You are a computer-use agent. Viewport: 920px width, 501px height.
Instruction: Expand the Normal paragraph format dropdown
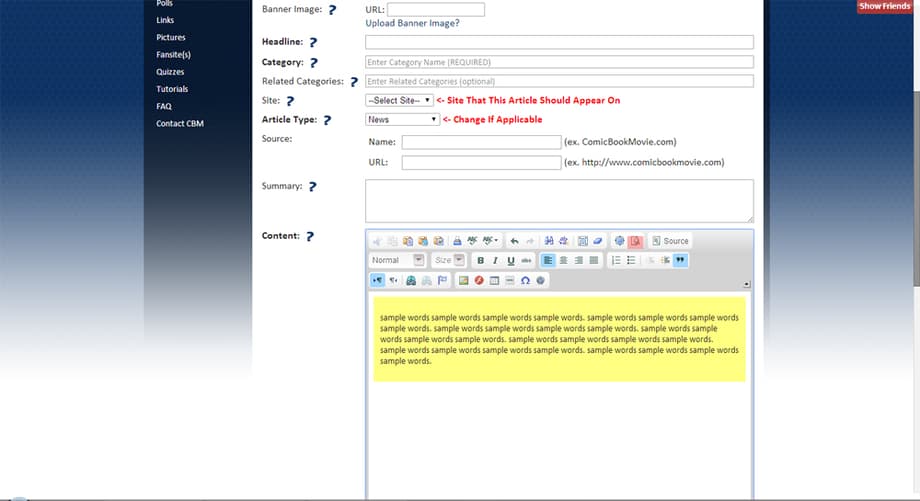click(x=398, y=260)
